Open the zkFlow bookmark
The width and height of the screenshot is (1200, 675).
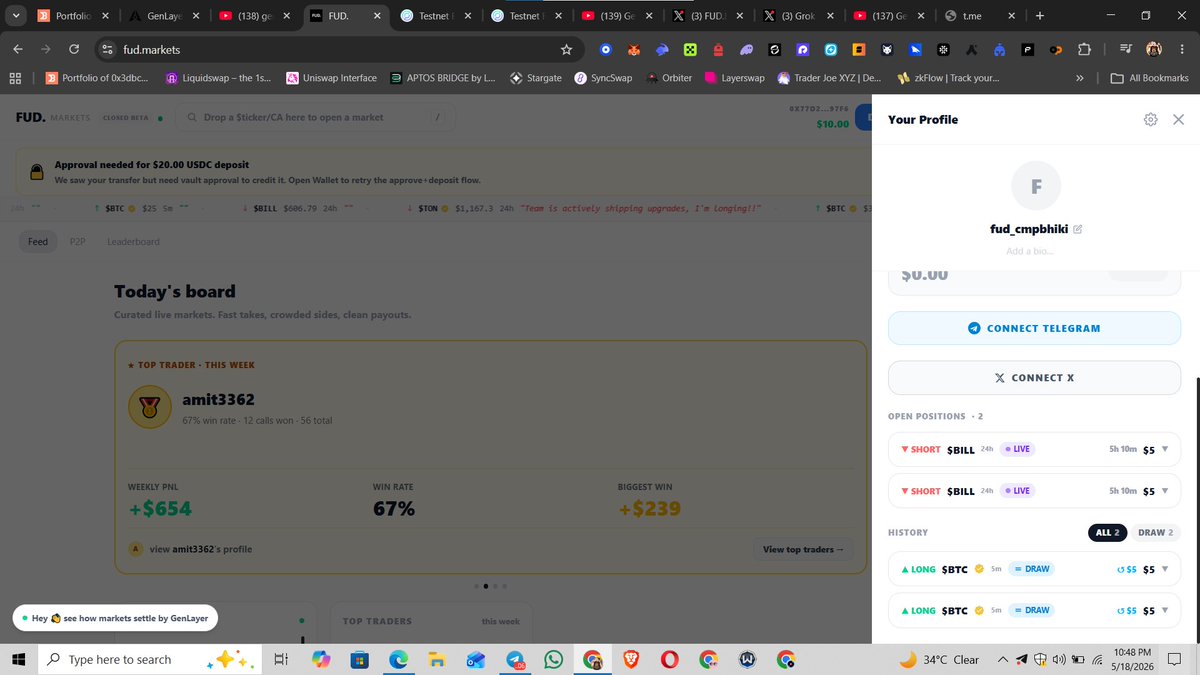tap(949, 78)
